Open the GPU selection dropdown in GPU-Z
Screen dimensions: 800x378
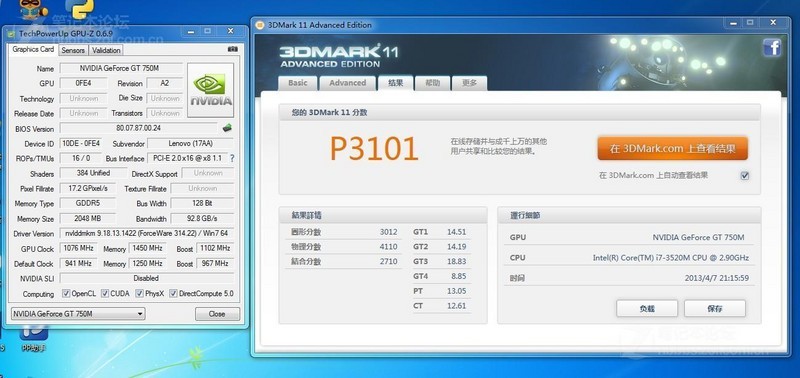(78, 314)
